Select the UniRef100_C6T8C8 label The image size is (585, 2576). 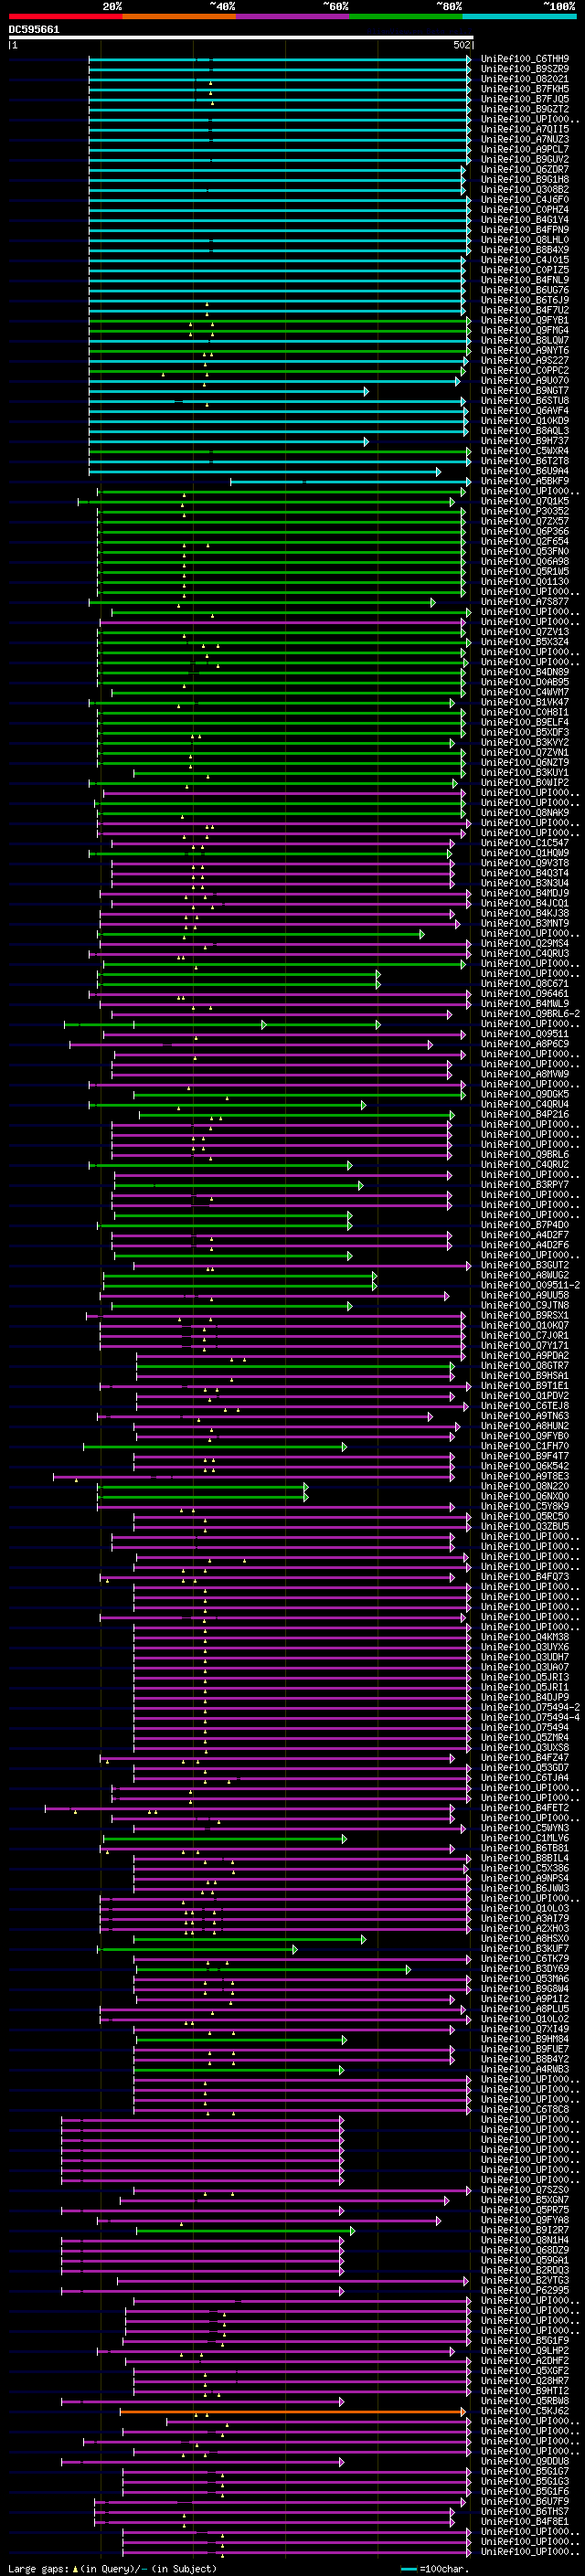click(x=525, y=2109)
